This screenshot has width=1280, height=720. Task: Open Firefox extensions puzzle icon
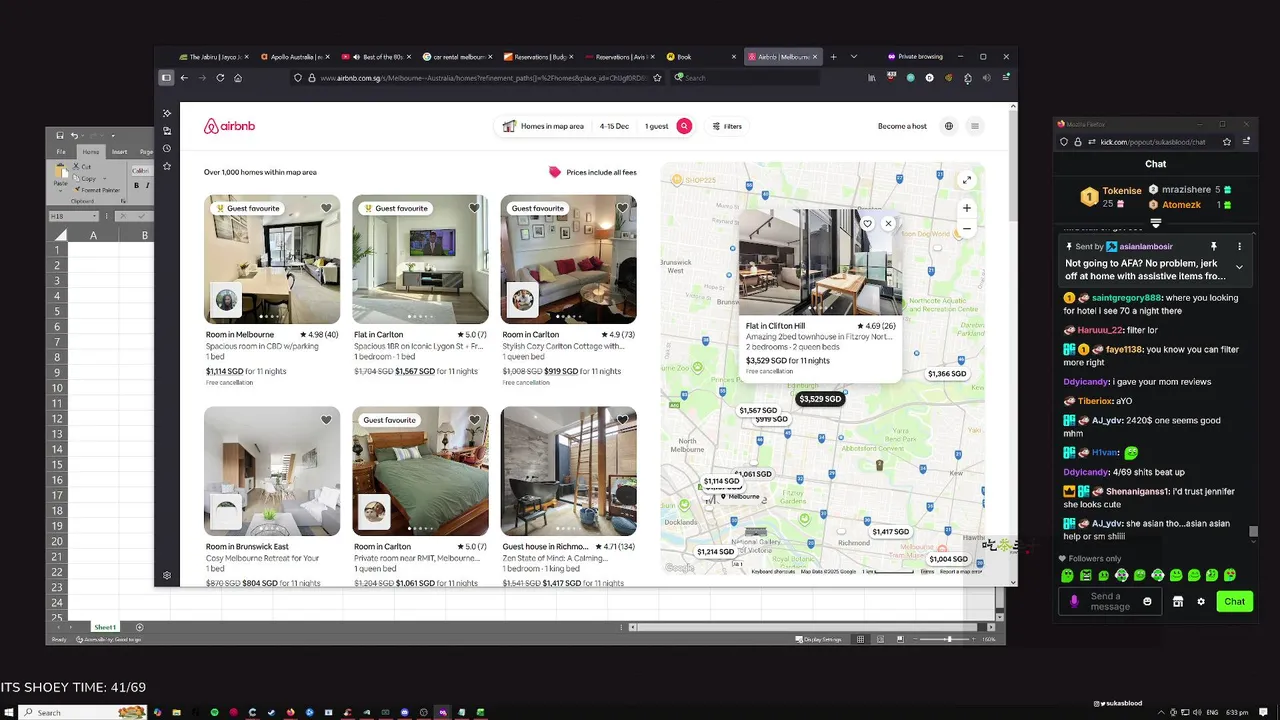pyautogui.click(x=967, y=78)
